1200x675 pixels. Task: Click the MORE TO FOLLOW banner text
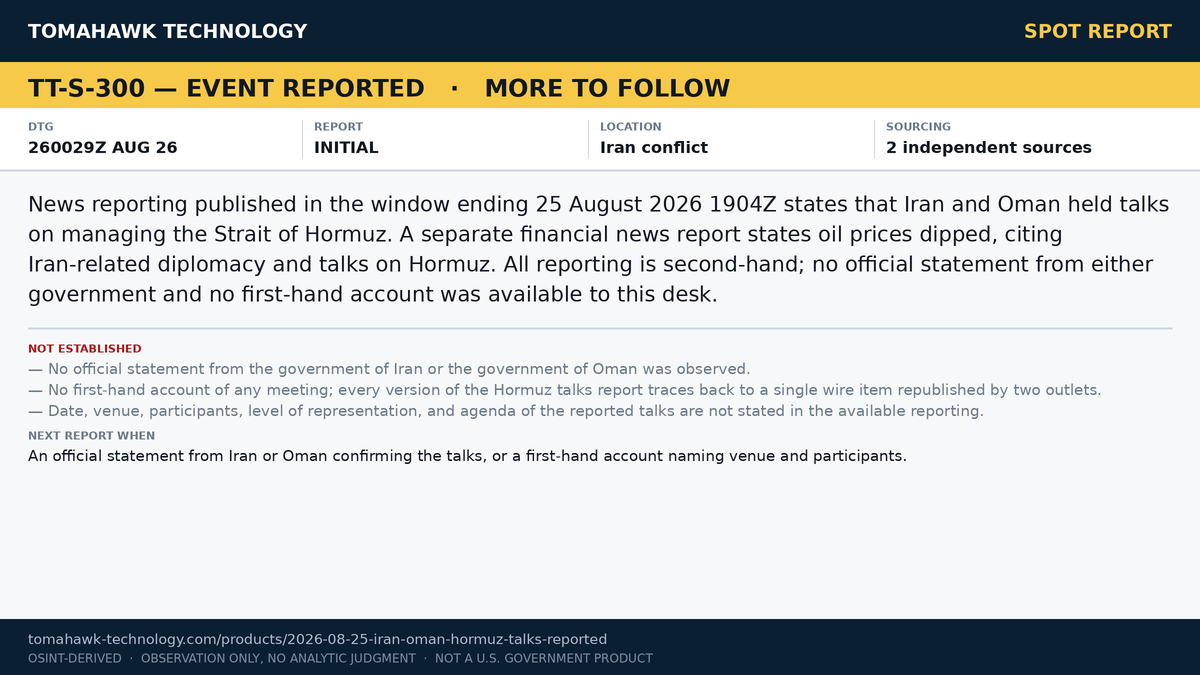click(x=607, y=88)
